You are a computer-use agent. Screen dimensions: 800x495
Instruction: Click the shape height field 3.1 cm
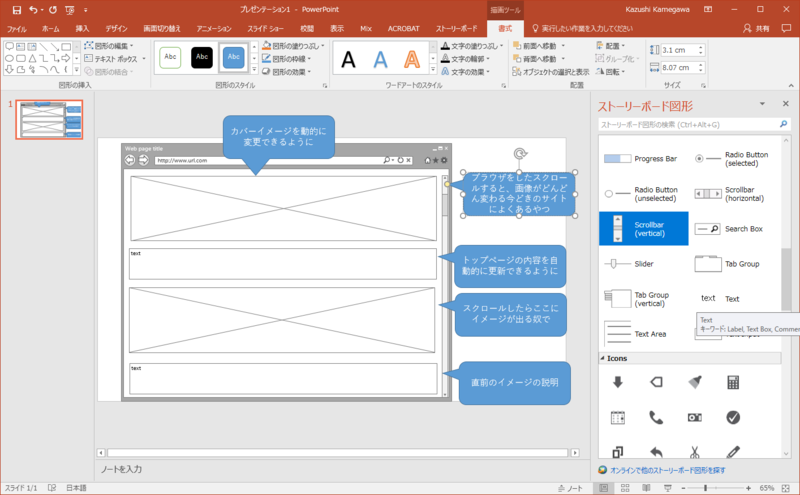point(680,50)
